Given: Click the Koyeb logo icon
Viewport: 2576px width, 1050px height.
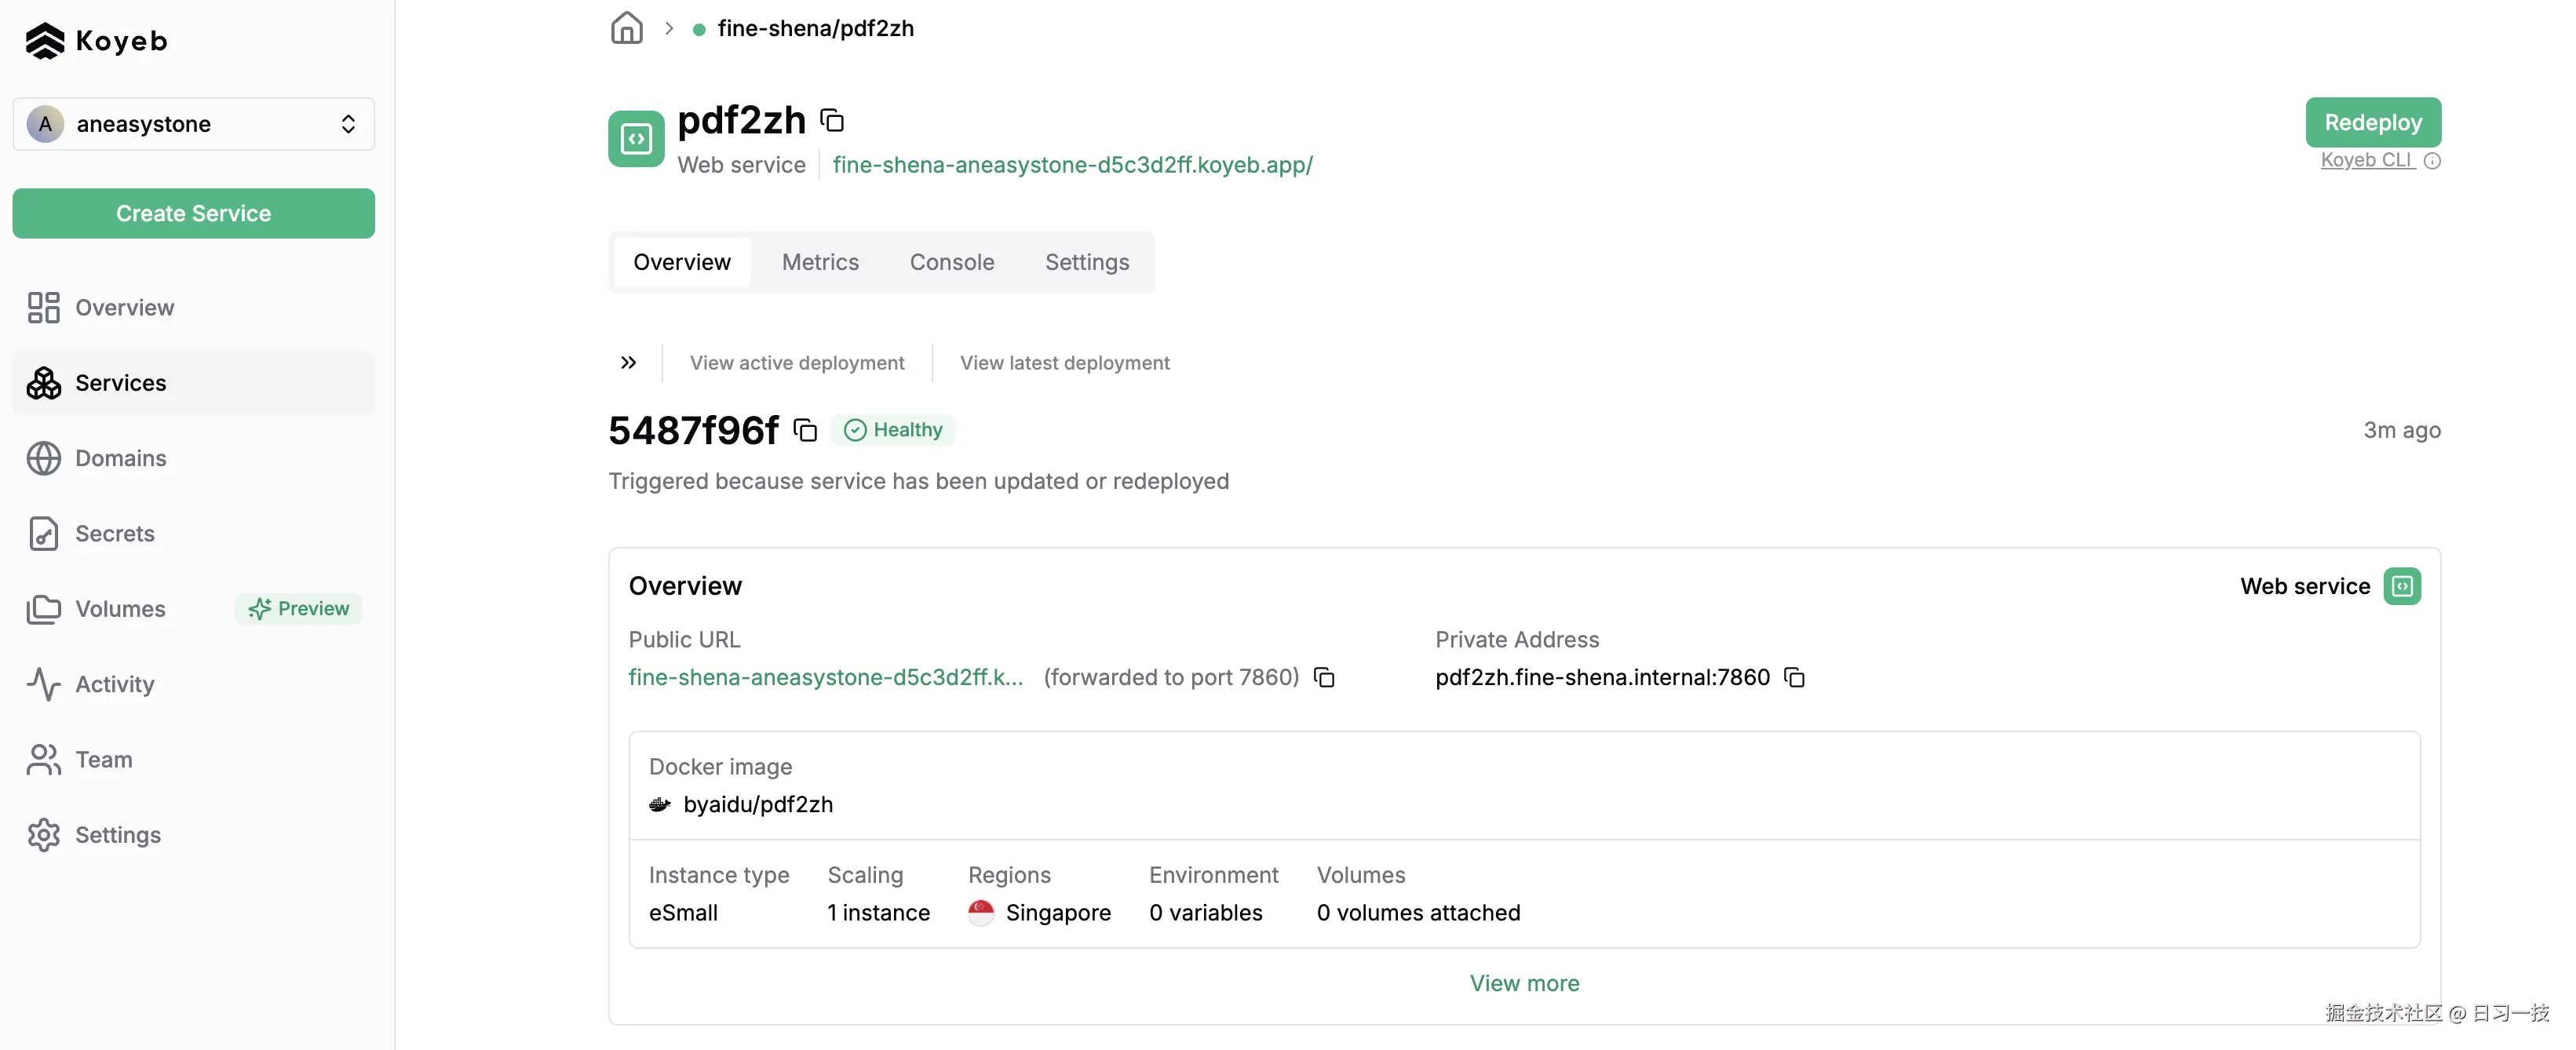Looking at the screenshot, I should [45, 41].
